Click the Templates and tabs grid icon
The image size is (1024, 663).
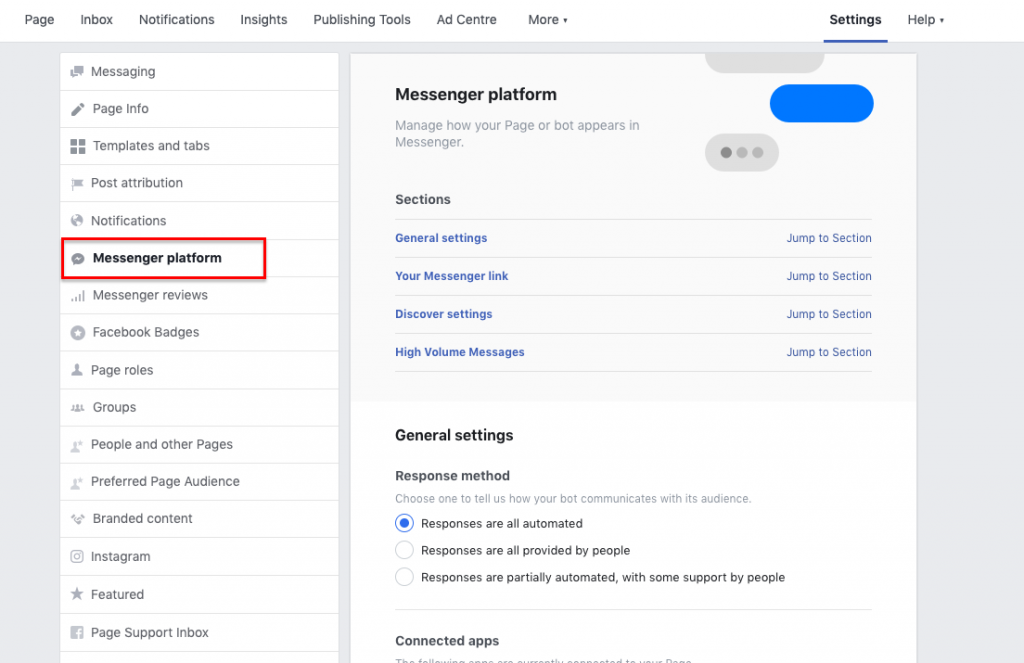[x=78, y=146]
